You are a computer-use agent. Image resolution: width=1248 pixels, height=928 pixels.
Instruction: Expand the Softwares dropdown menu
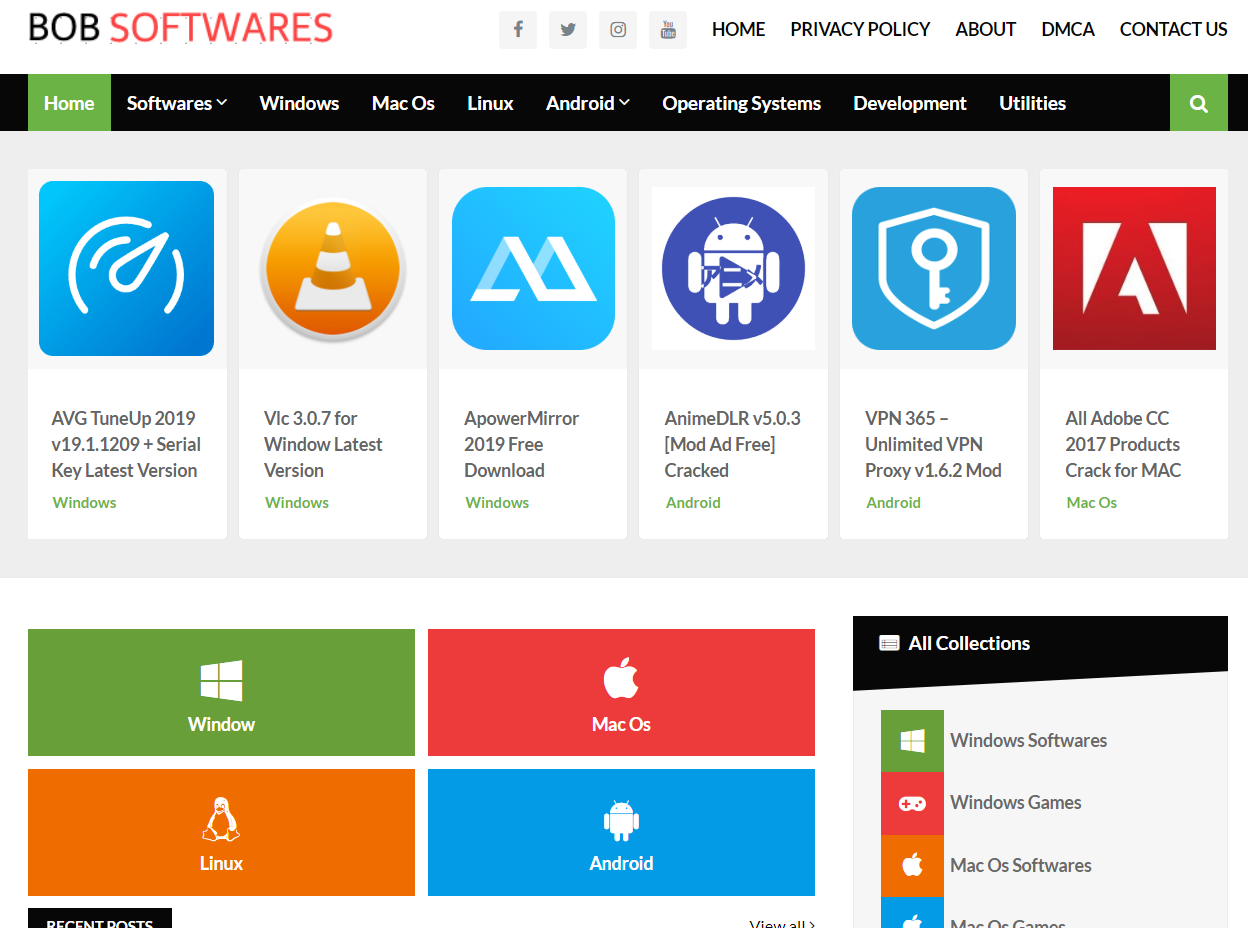click(177, 103)
